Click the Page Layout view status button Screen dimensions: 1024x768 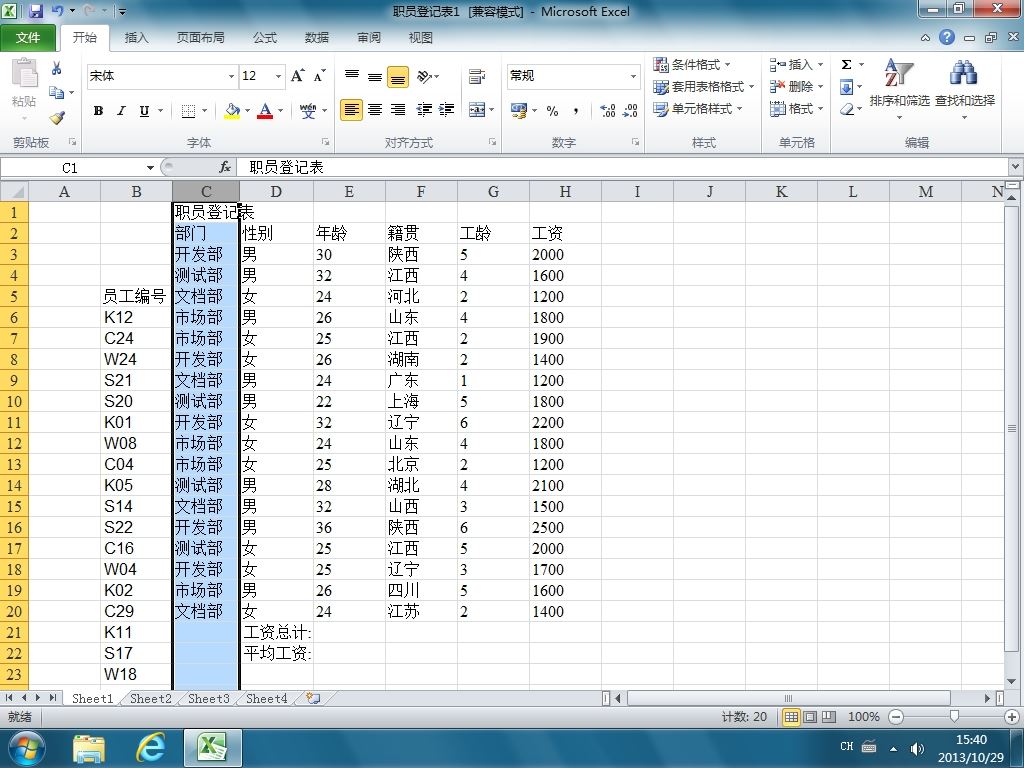(x=810, y=717)
